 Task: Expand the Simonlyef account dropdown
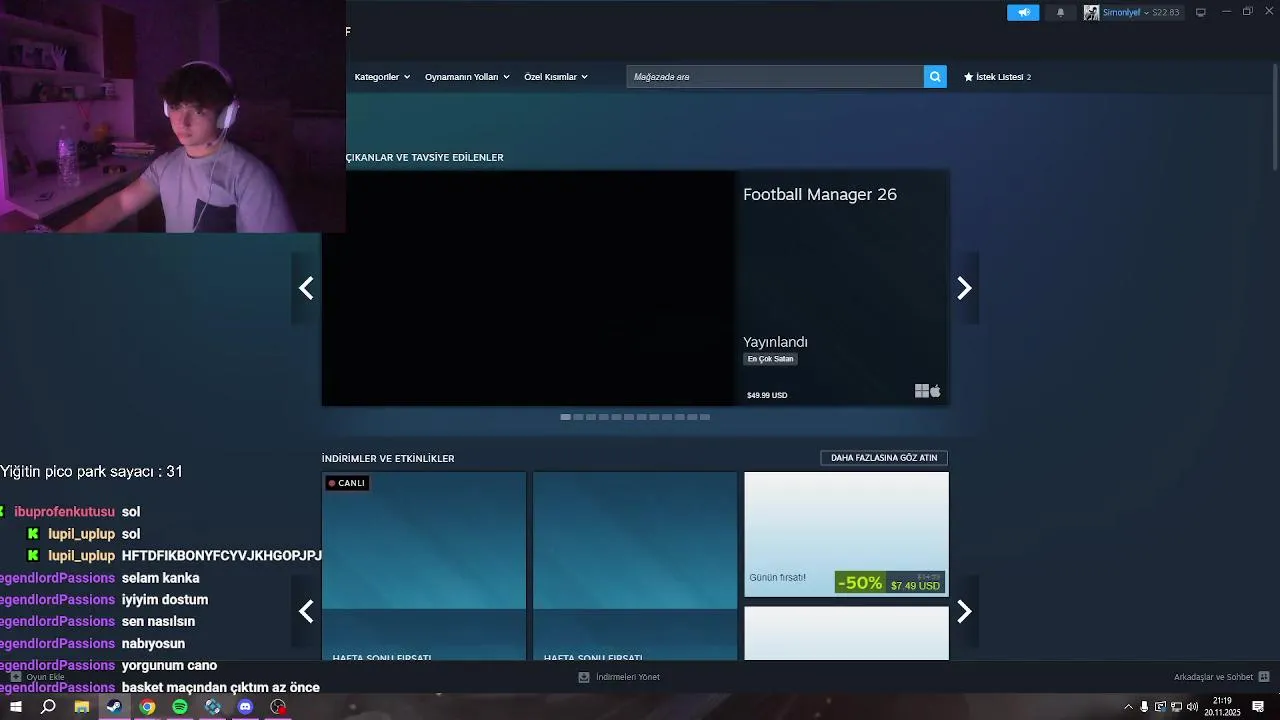[x=1125, y=12]
